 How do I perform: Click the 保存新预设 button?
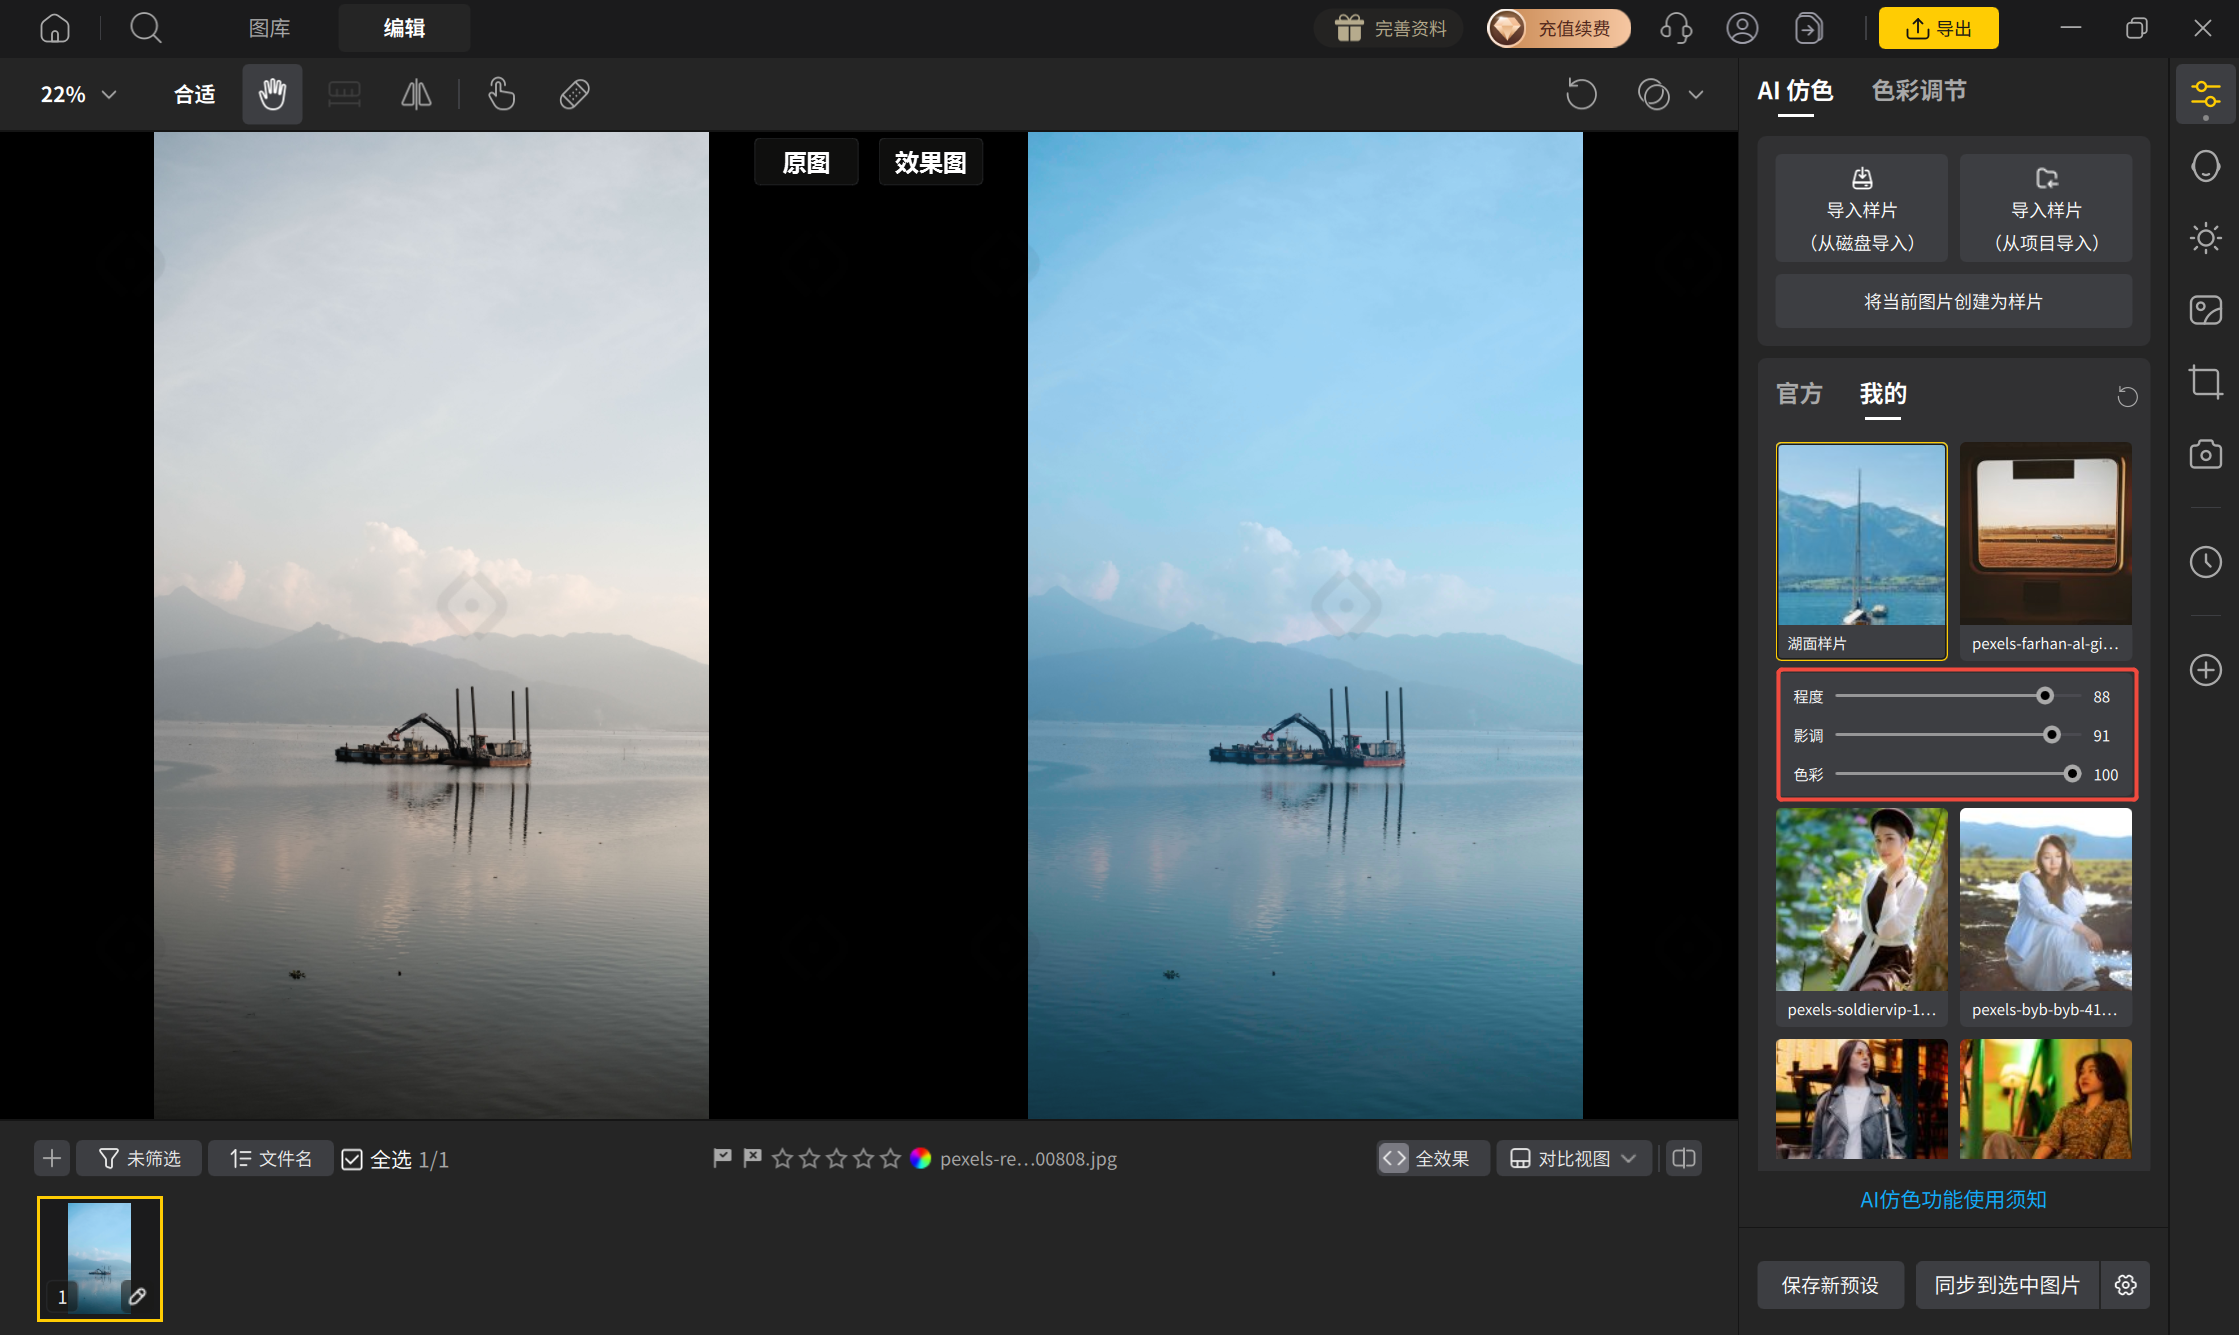pyautogui.click(x=1830, y=1285)
